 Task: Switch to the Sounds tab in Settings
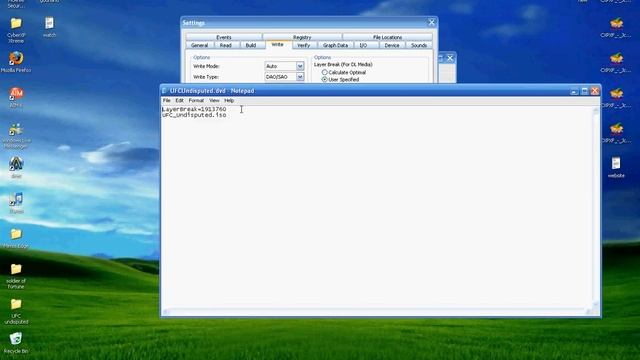point(419,45)
